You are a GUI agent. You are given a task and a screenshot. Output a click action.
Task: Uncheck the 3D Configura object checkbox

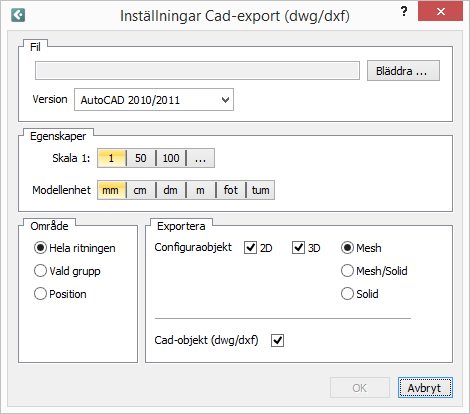click(x=298, y=248)
